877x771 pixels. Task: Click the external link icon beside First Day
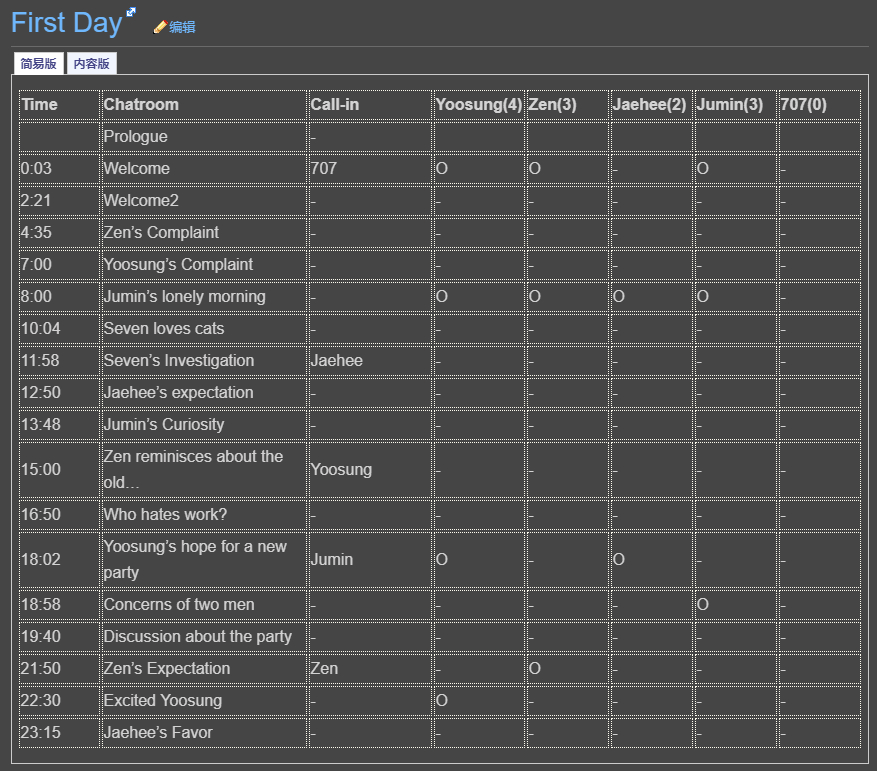click(x=131, y=12)
